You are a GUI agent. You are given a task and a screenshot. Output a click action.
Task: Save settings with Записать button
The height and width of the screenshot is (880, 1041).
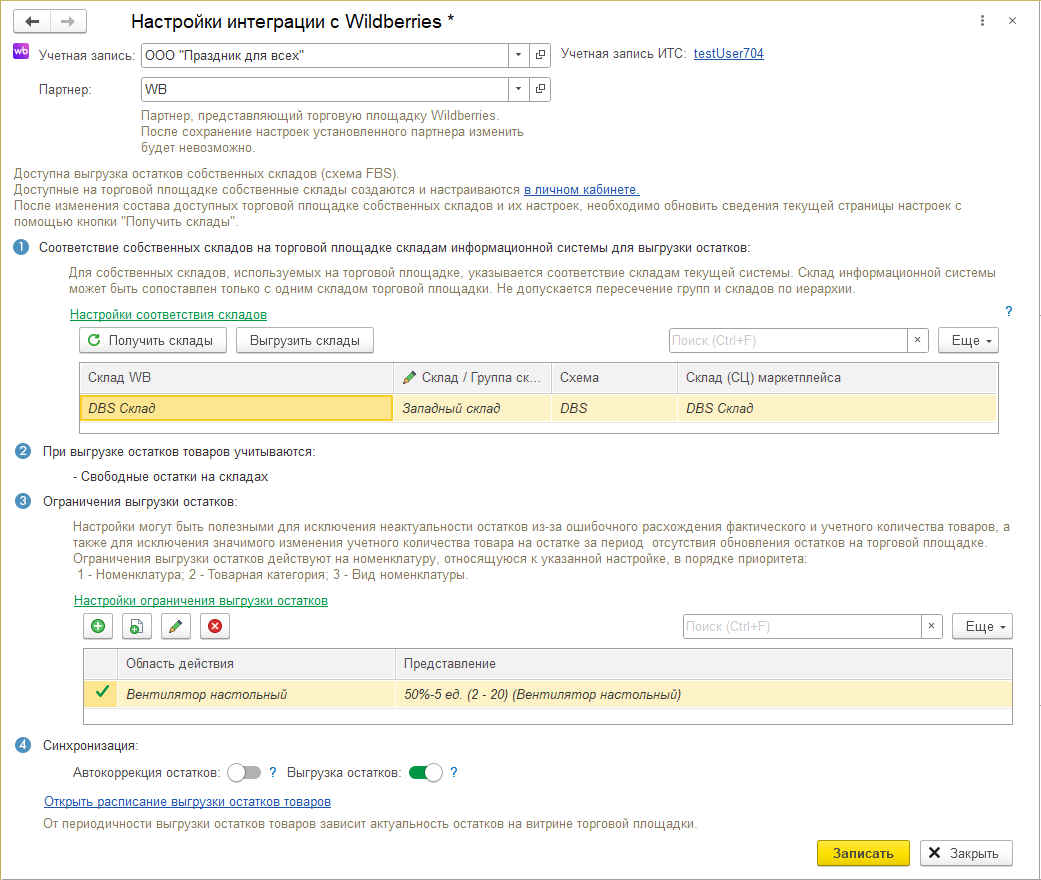tap(862, 853)
